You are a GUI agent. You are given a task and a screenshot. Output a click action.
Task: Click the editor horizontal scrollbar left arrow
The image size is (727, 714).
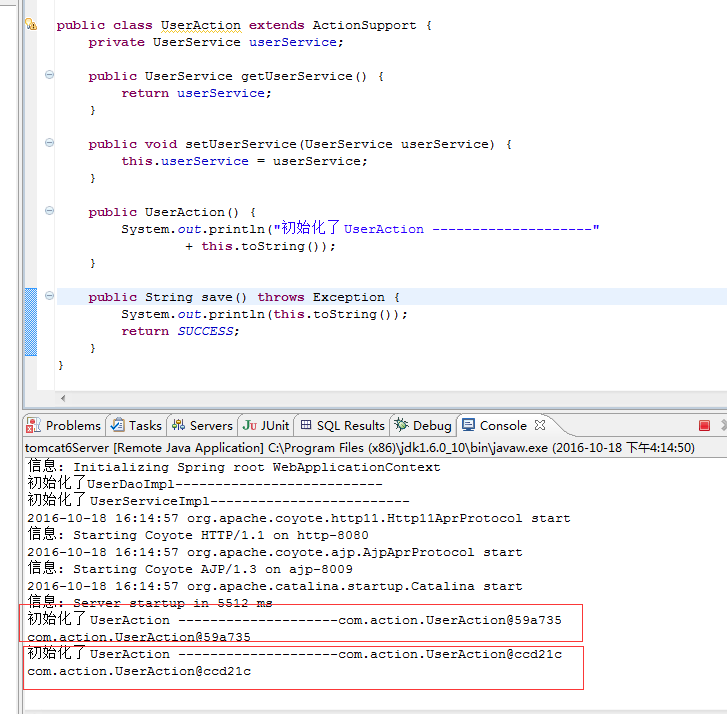tap(63, 398)
